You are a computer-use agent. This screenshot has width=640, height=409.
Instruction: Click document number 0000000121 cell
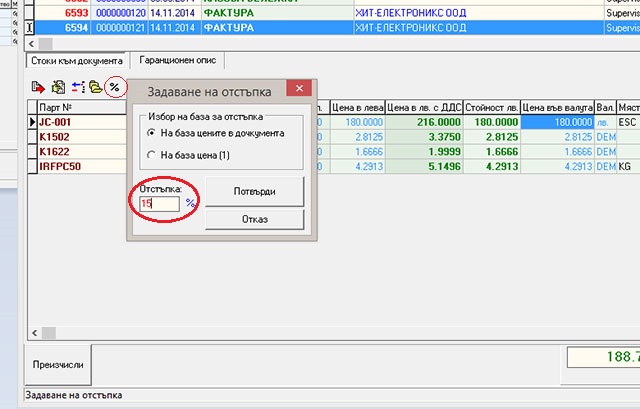[x=120, y=28]
